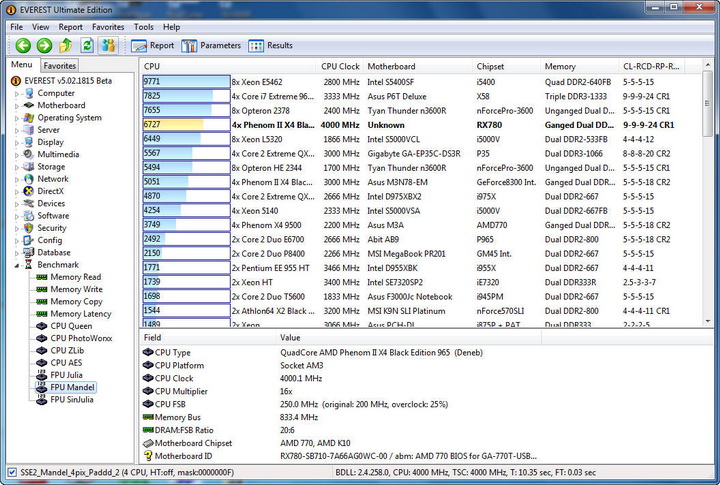This screenshot has width=720, height=485.
Task: Open the File menu
Action: pos(17,27)
